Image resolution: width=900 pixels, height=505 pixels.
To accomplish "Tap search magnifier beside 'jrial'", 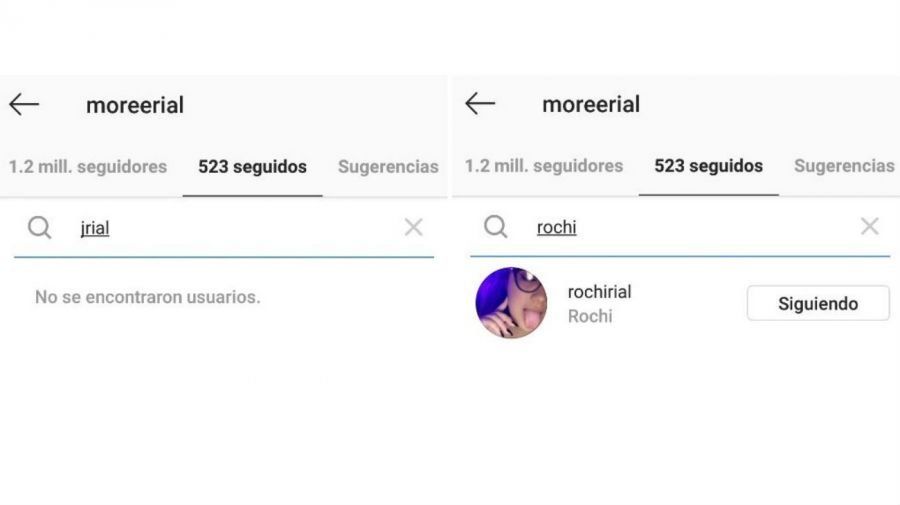I will (40, 228).
